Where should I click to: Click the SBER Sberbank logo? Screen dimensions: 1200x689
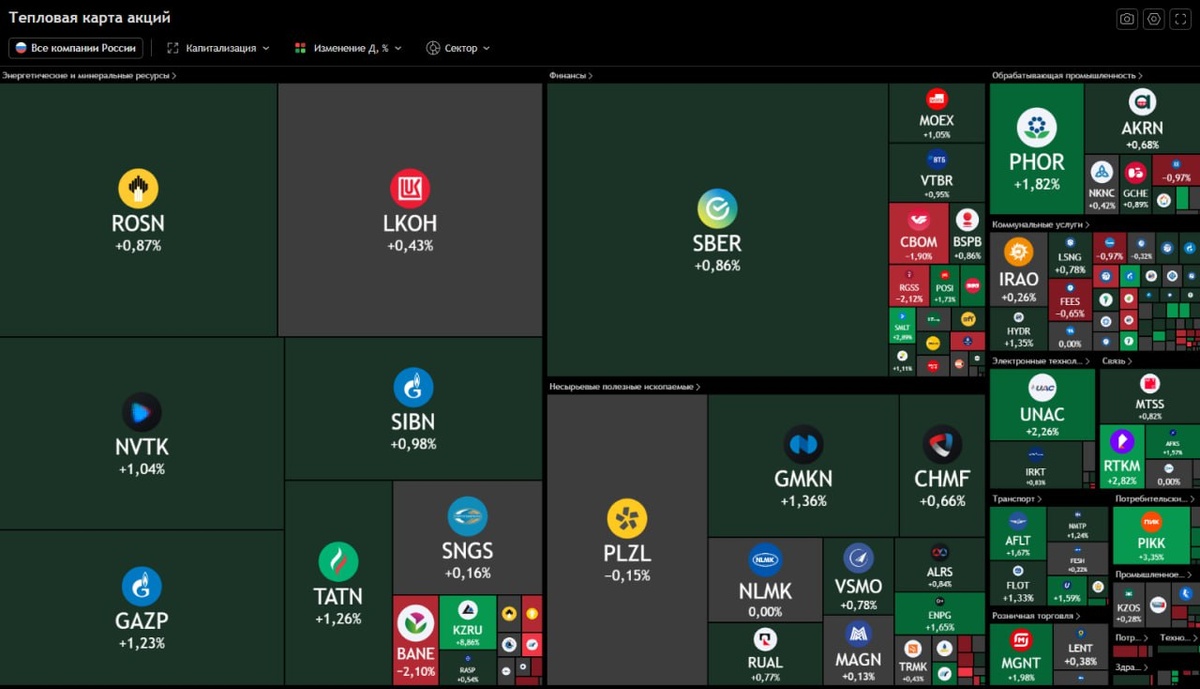[717, 208]
